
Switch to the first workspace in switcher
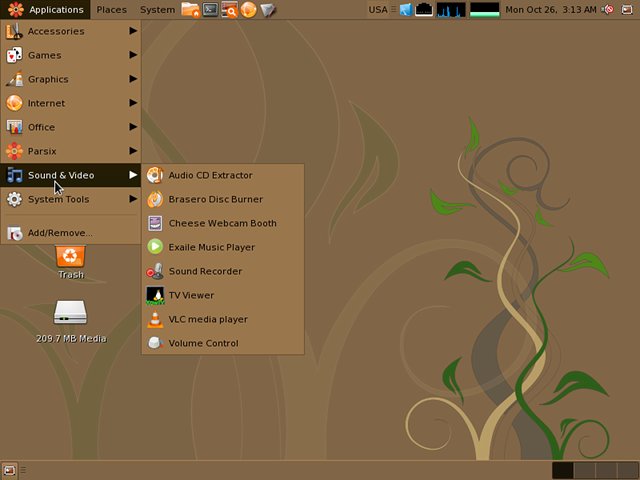pyautogui.click(x=563, y=470)
